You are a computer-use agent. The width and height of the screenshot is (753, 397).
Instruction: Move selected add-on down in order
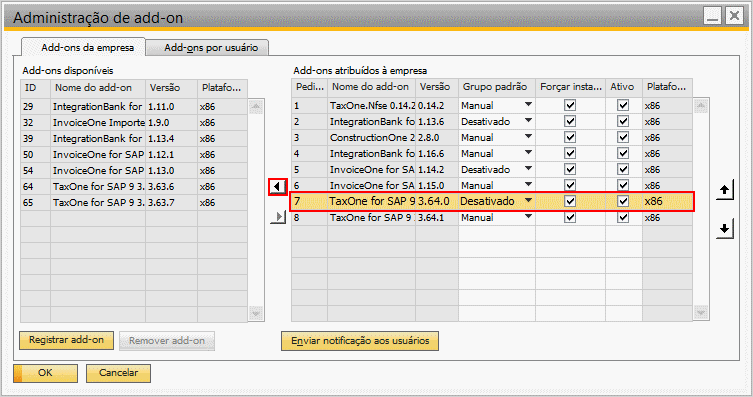pyautogui.click(x=725, y=229)
